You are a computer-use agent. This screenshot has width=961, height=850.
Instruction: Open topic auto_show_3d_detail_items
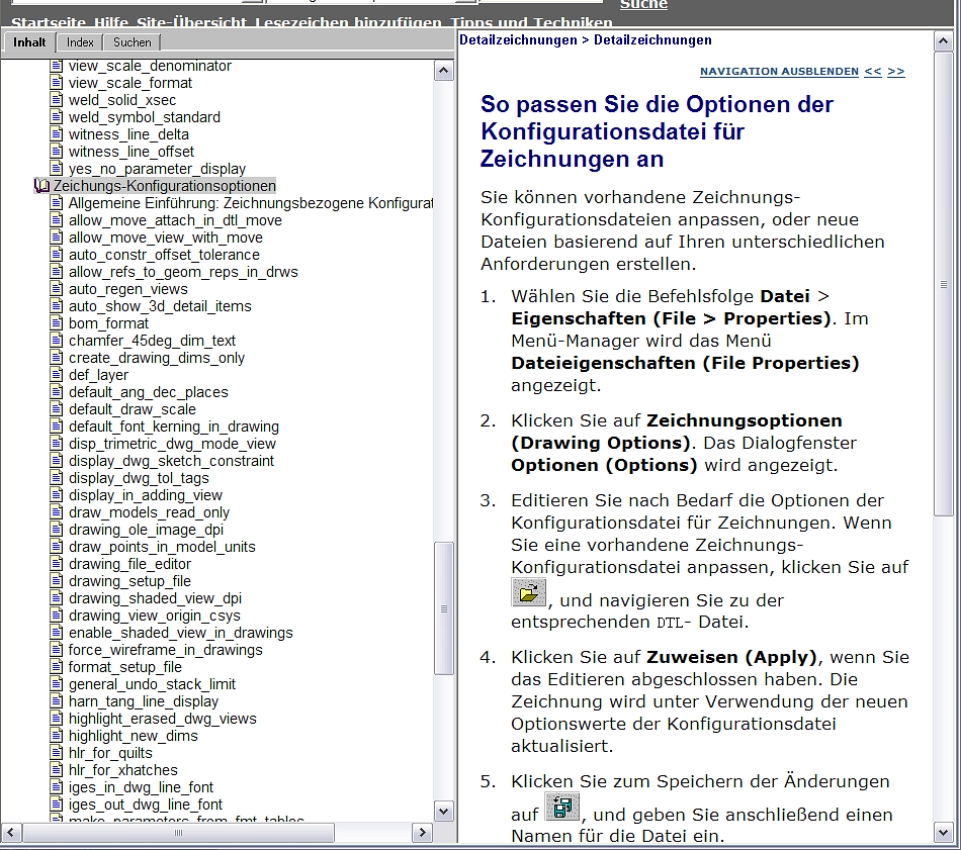[x=160, y=306]
